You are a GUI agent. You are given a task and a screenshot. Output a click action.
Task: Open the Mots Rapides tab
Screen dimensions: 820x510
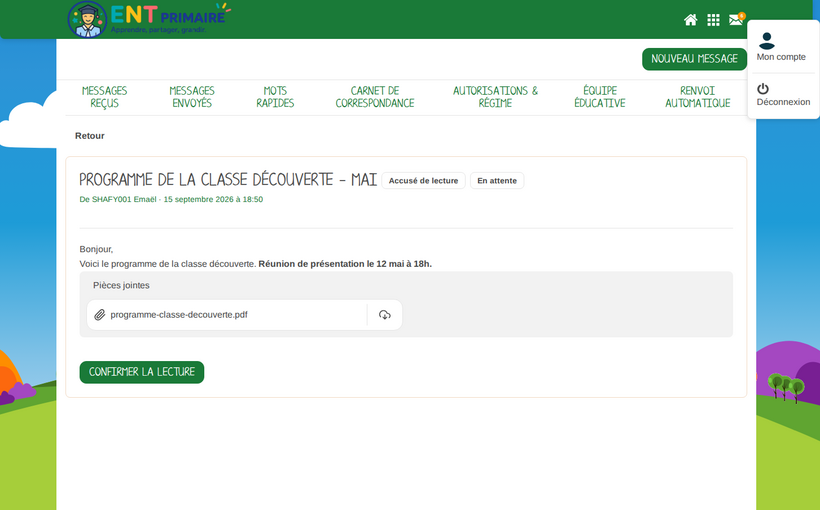[x=275, y=97]
